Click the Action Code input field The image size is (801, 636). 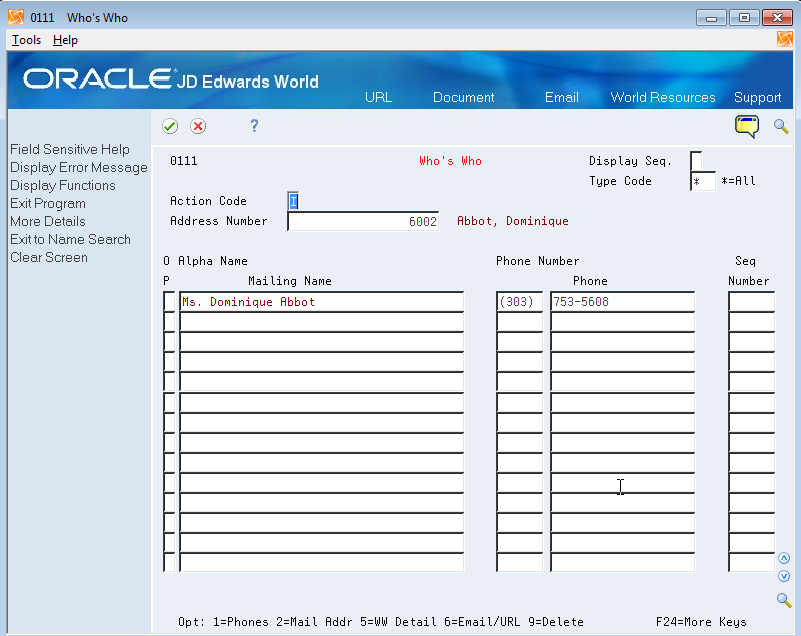tap(293, 201)
